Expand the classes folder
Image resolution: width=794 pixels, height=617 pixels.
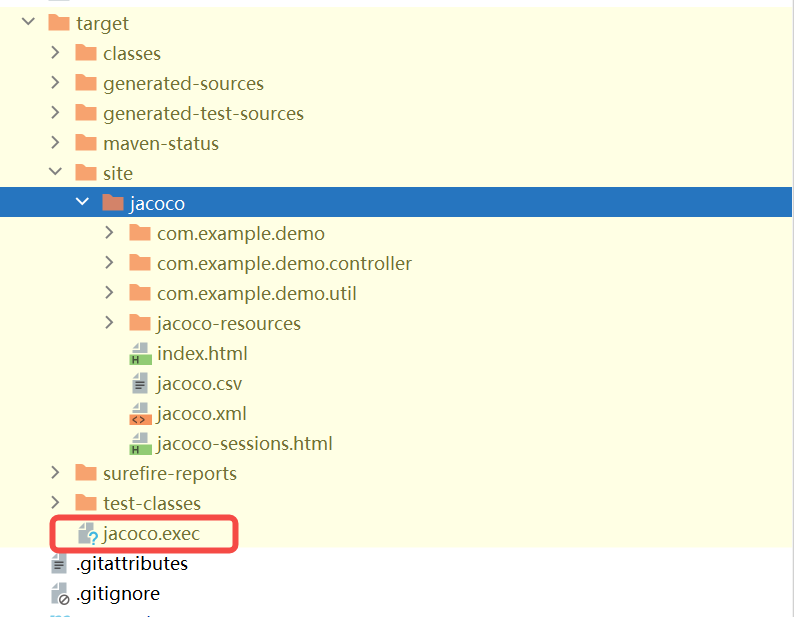point(55,53)
